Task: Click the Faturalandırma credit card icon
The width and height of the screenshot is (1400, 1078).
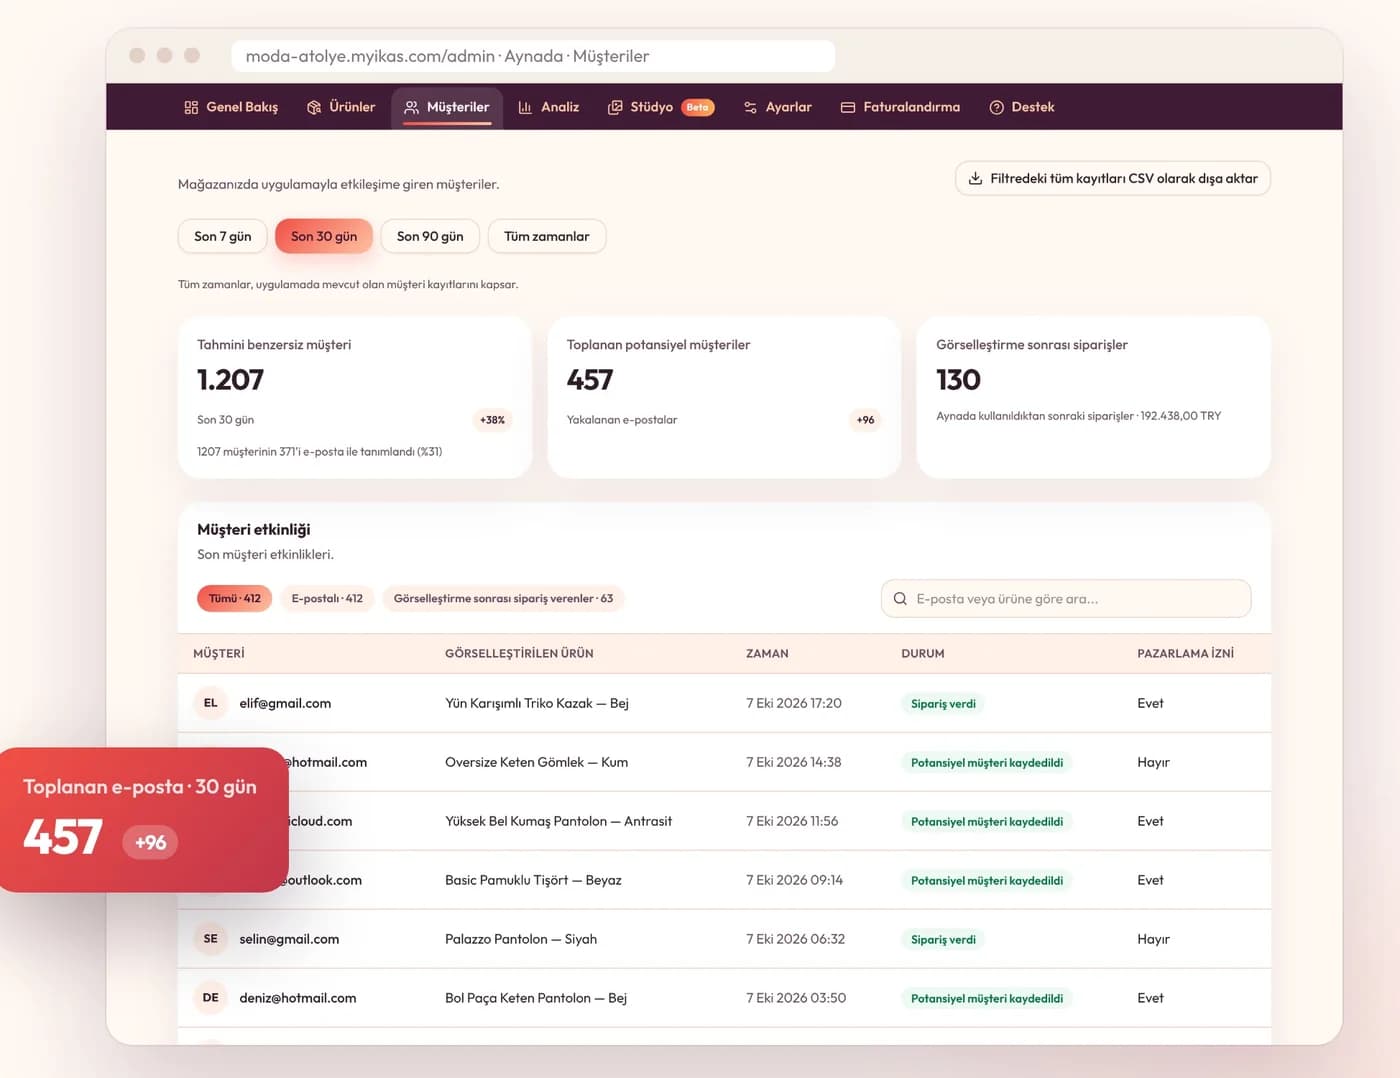Action: click(x=848, y=107)
